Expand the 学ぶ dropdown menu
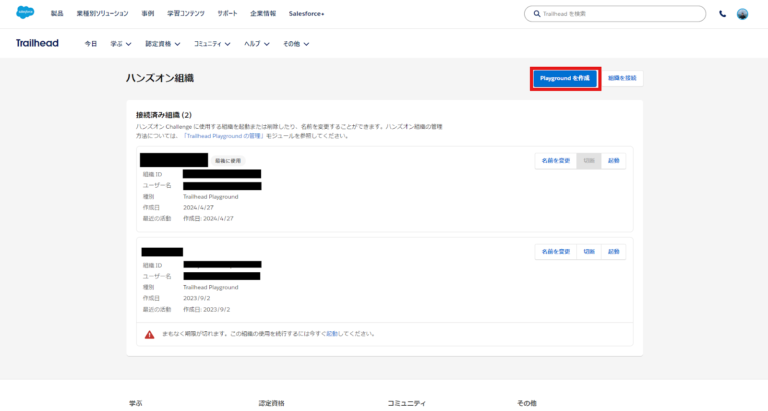This screenshot has height=411, width=768. [x=121, y=44]
